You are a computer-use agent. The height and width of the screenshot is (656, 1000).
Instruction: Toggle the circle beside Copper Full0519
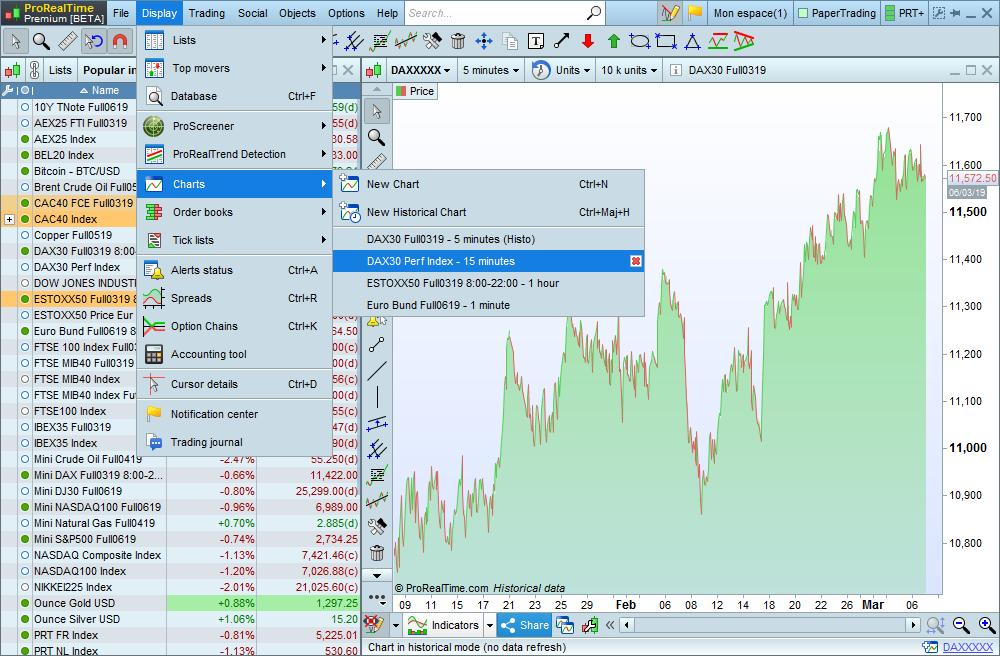click(25, 235)
